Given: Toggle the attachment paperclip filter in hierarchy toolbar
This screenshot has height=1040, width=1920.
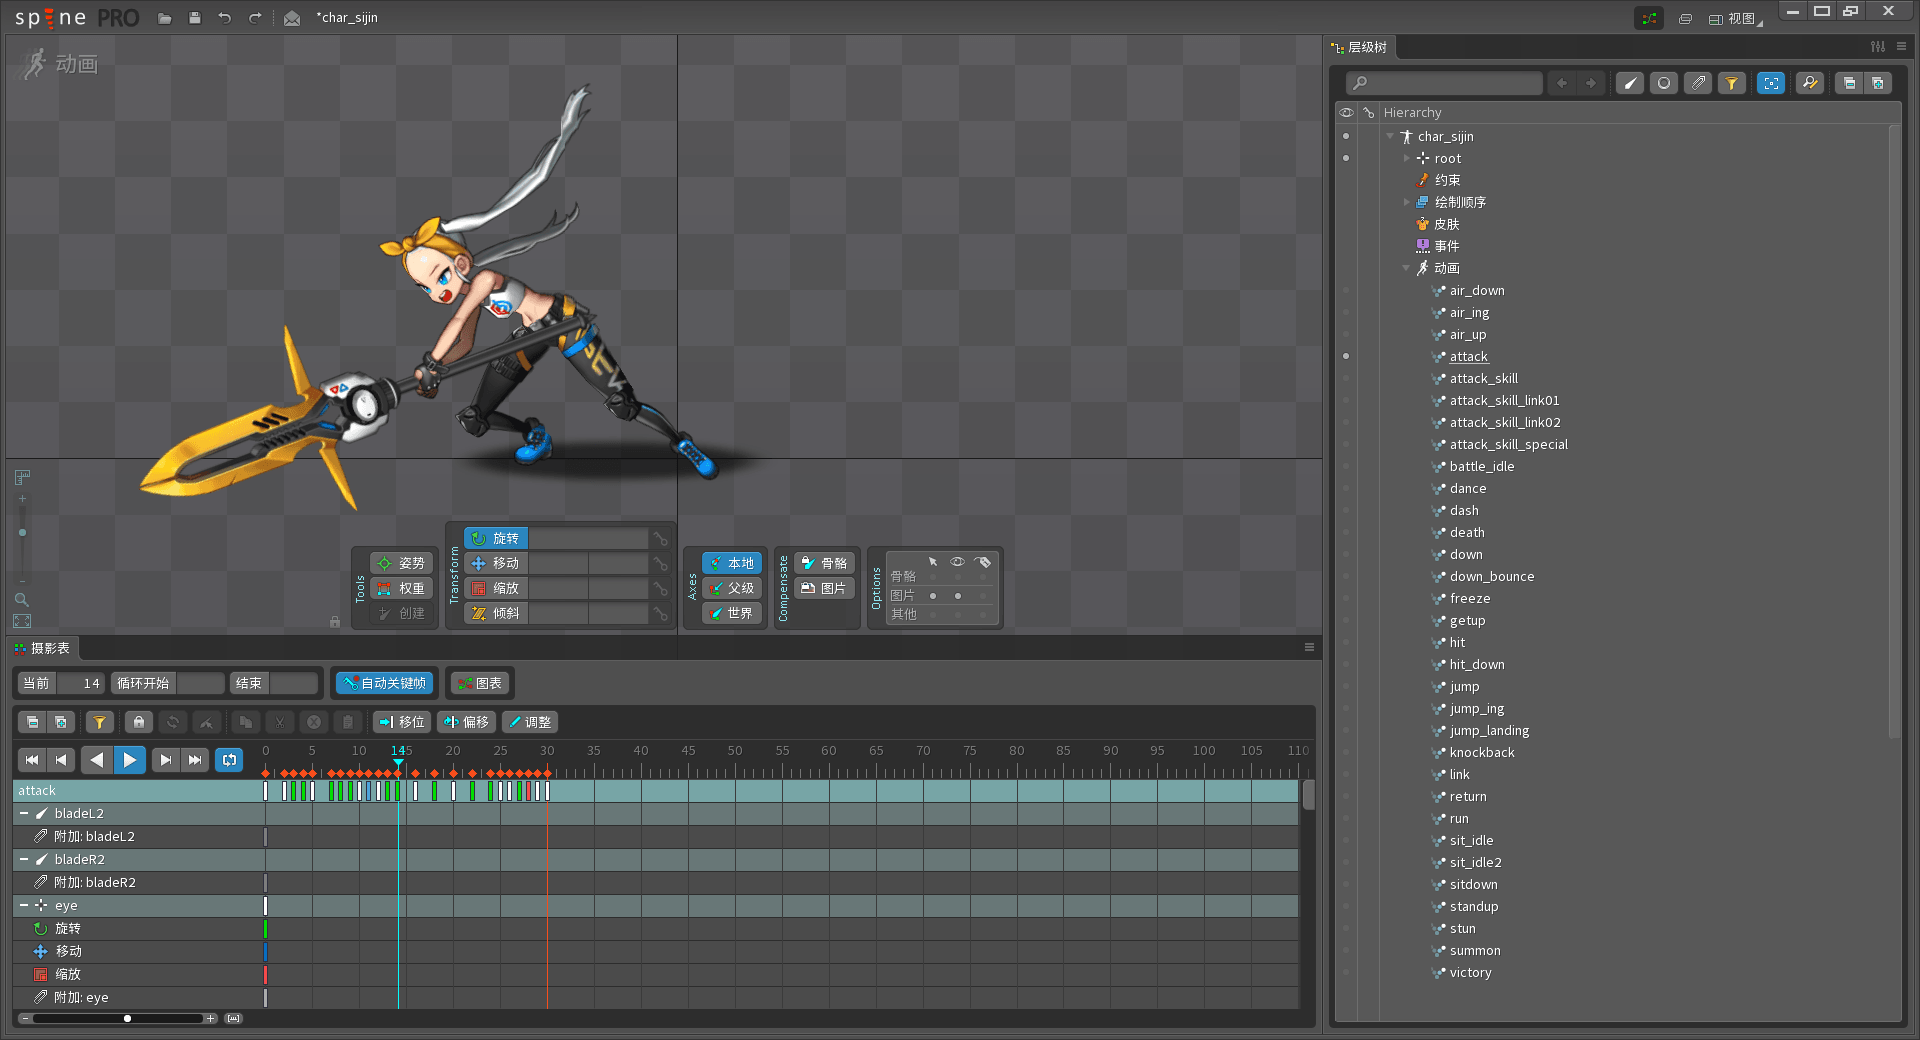Looking at the screenshot, I should [x=1698, y=83].
